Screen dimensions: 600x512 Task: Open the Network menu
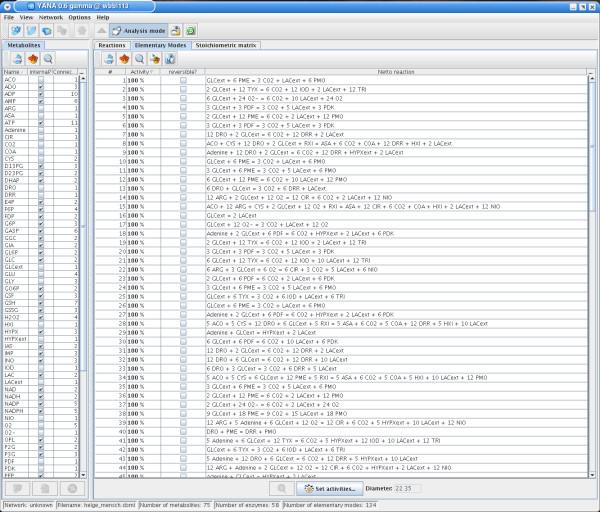(50, 17)
